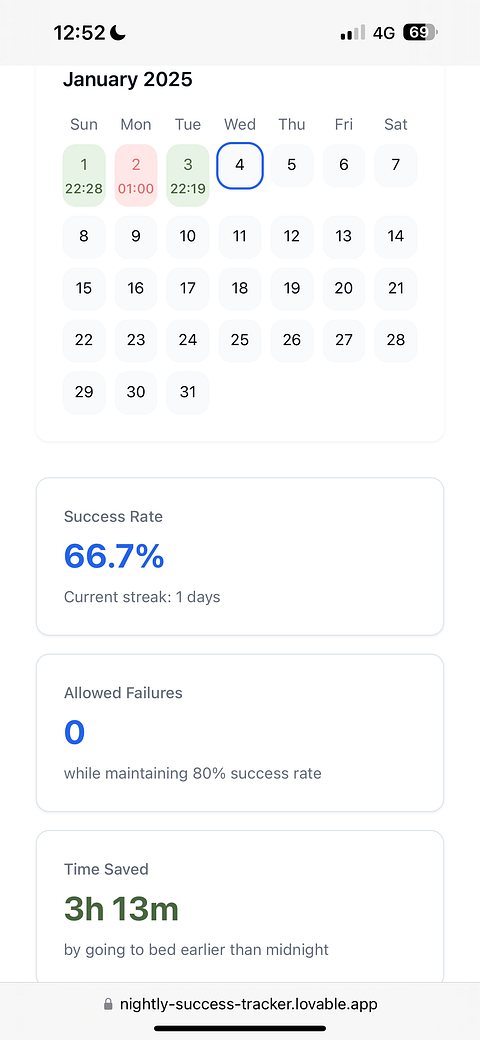Viewport: 480px width, 1040px height.
Task: Tap the January 2025 month heading
Action: coord(127,80)
